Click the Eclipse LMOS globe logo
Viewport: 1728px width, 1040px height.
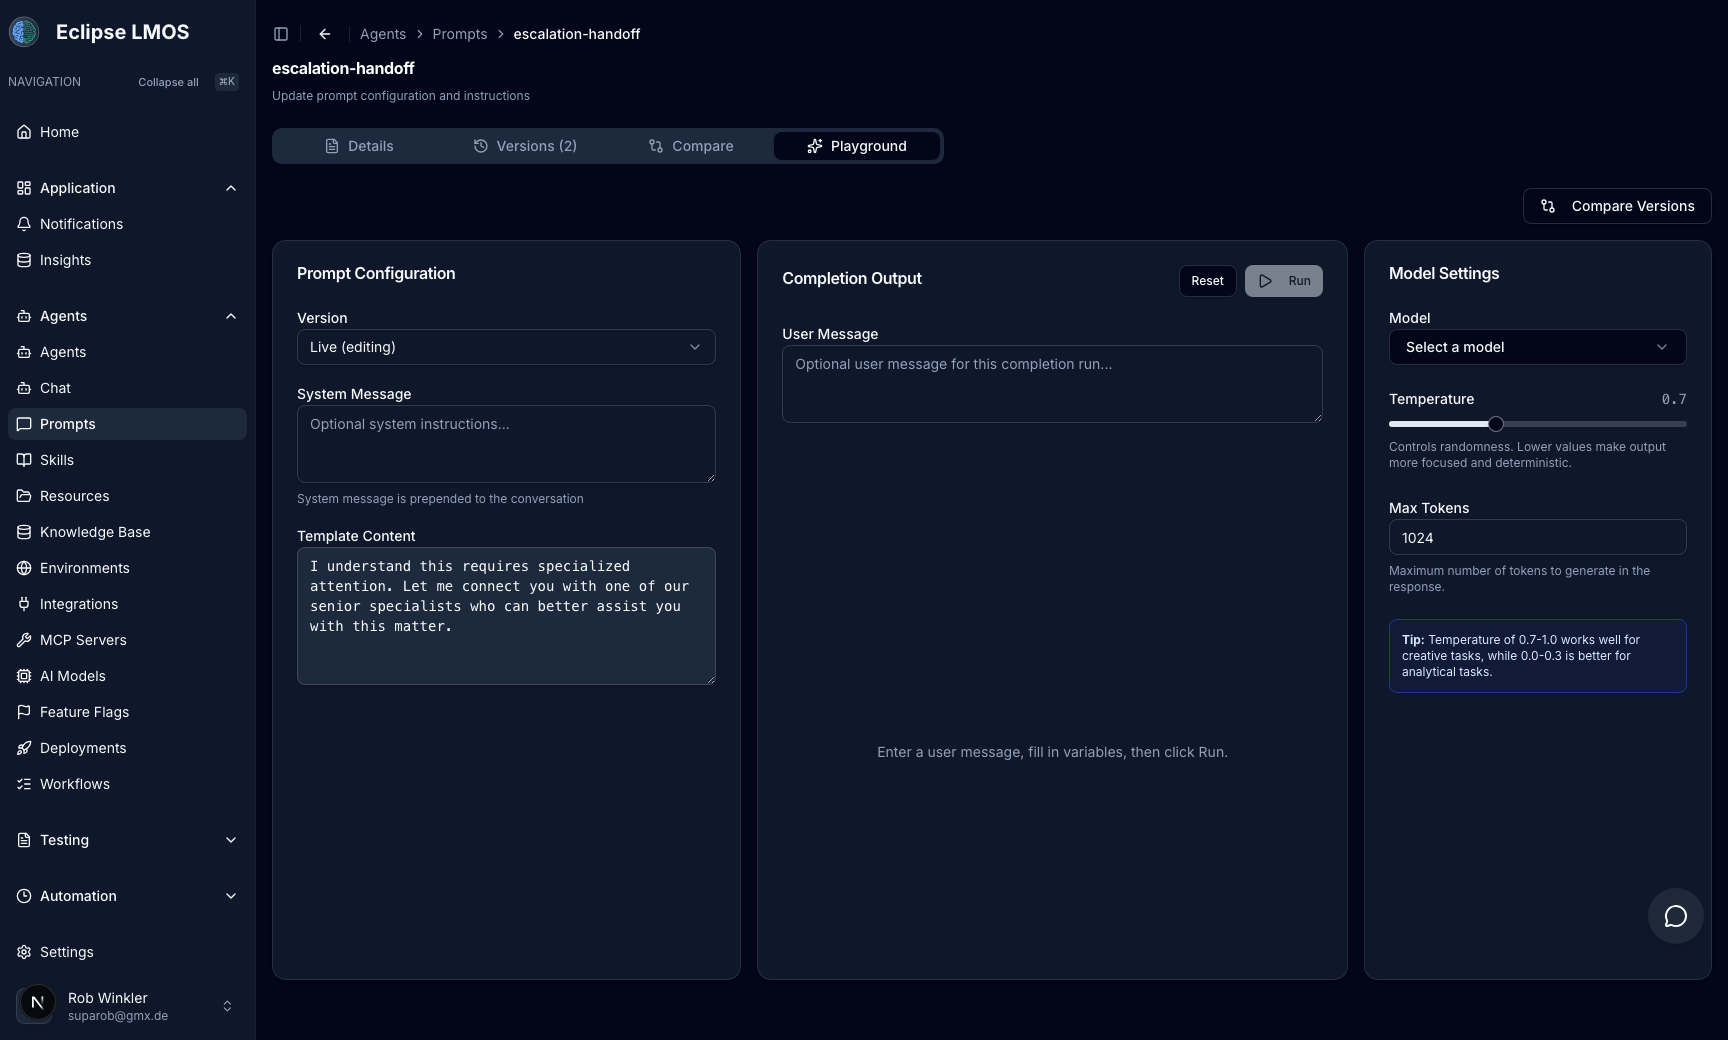(x=24, y=32)
